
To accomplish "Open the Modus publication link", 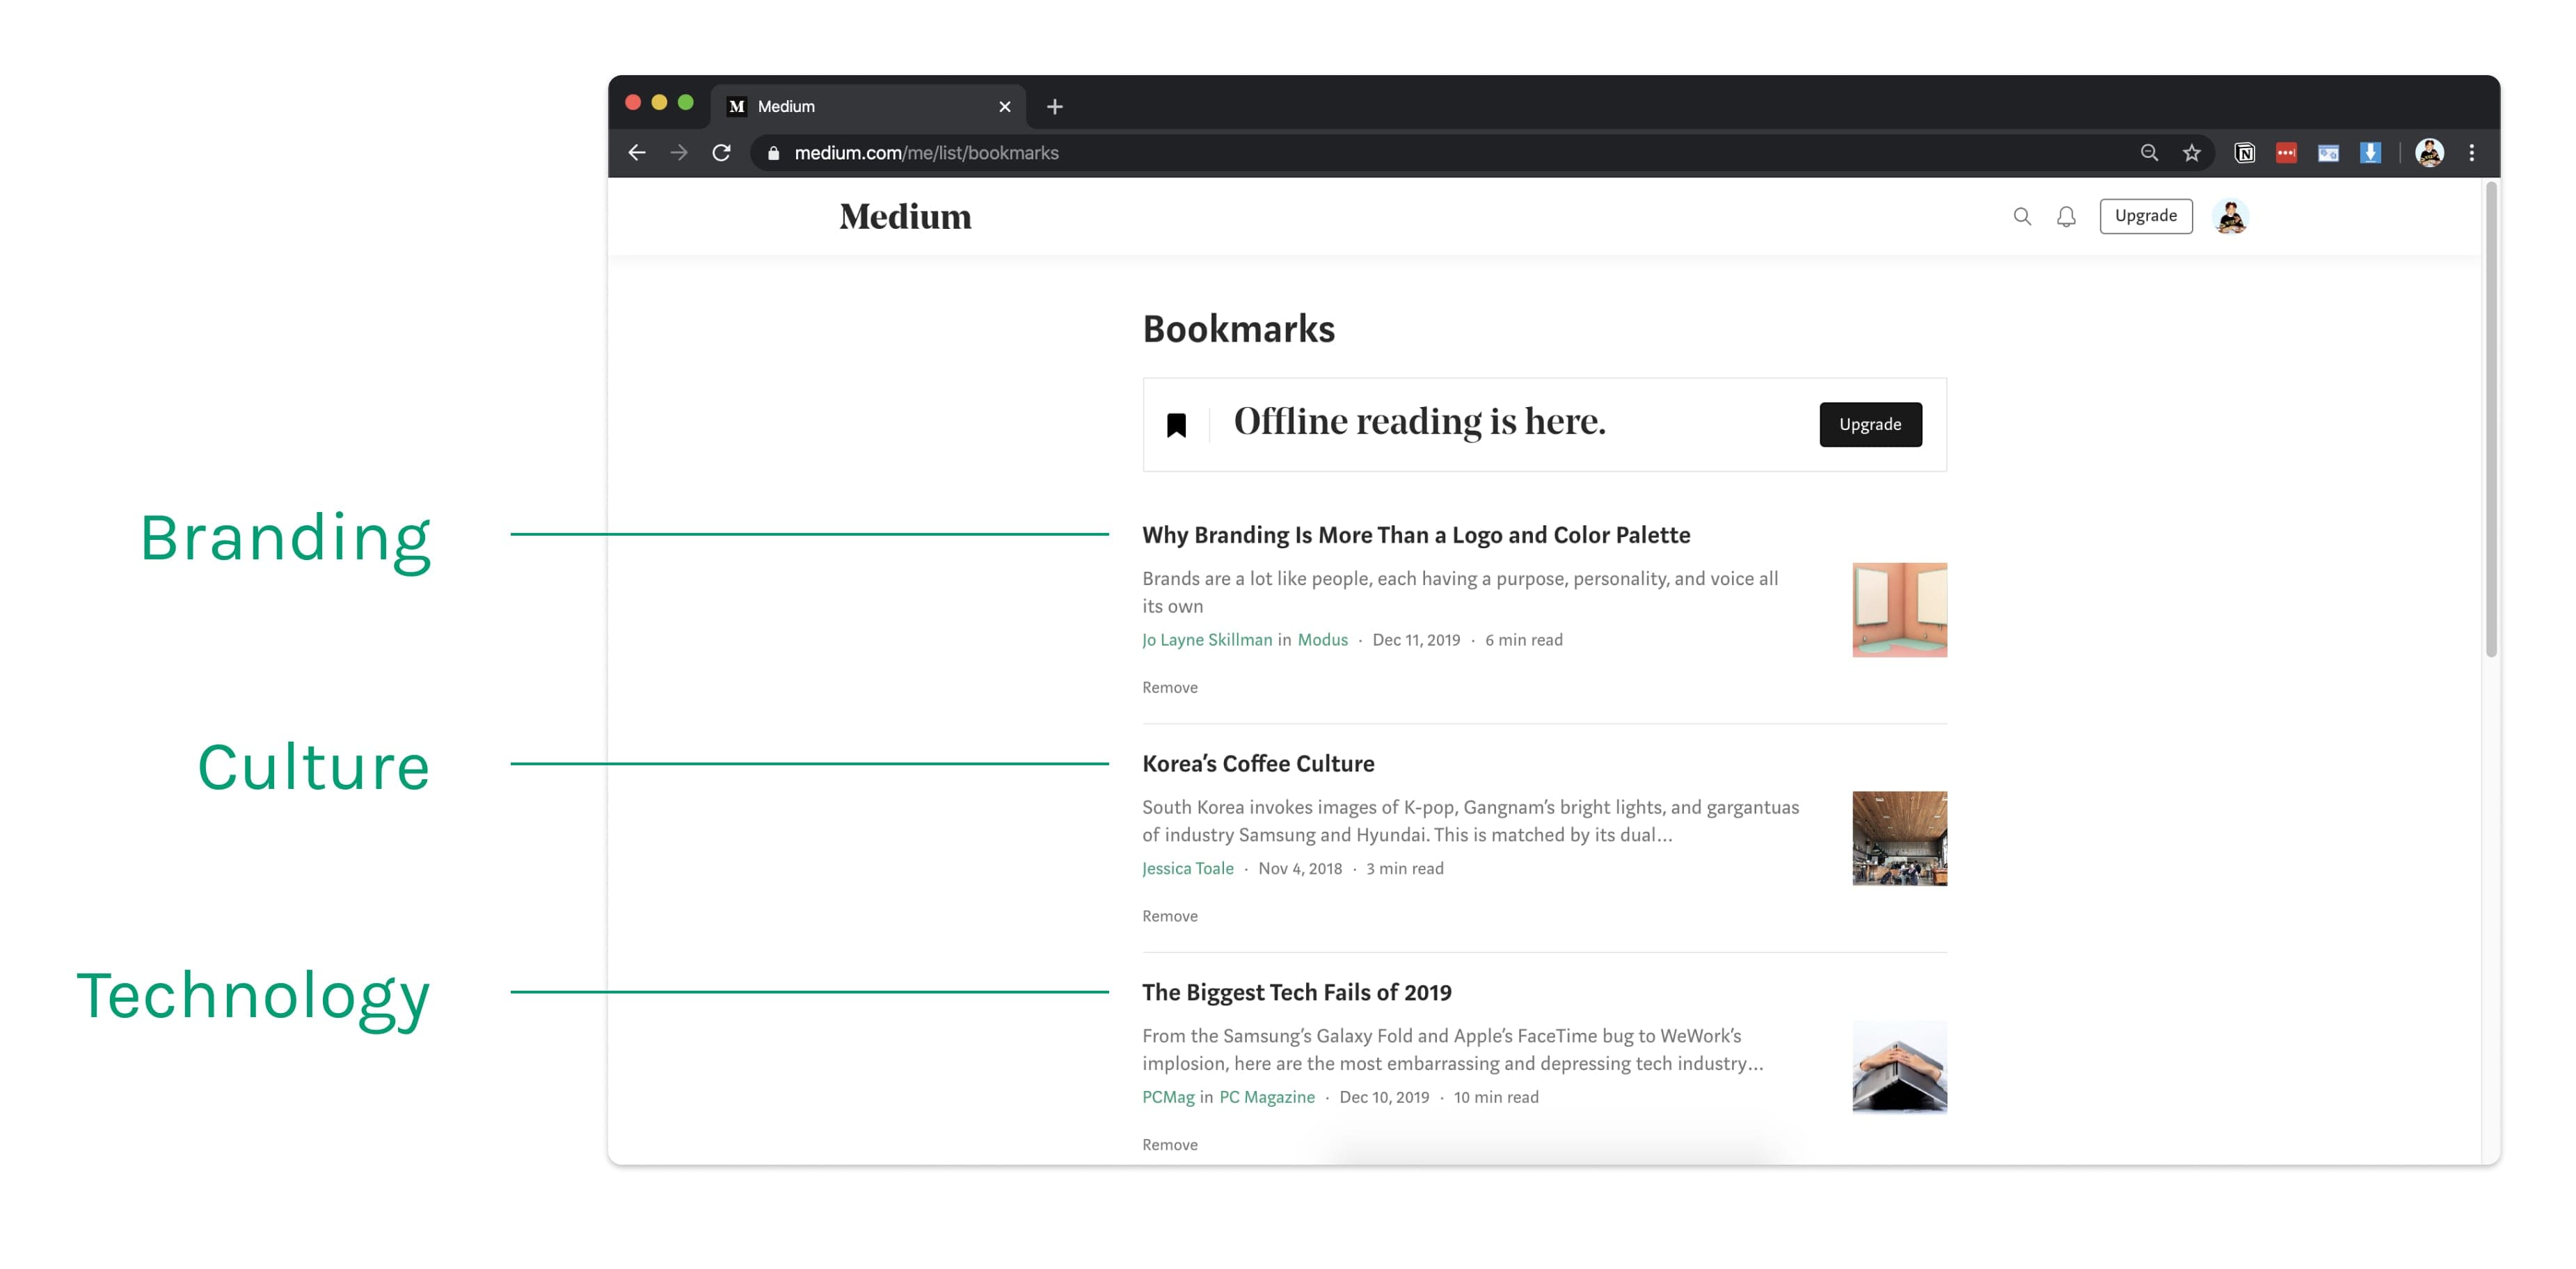I will tap(1322, 640).
